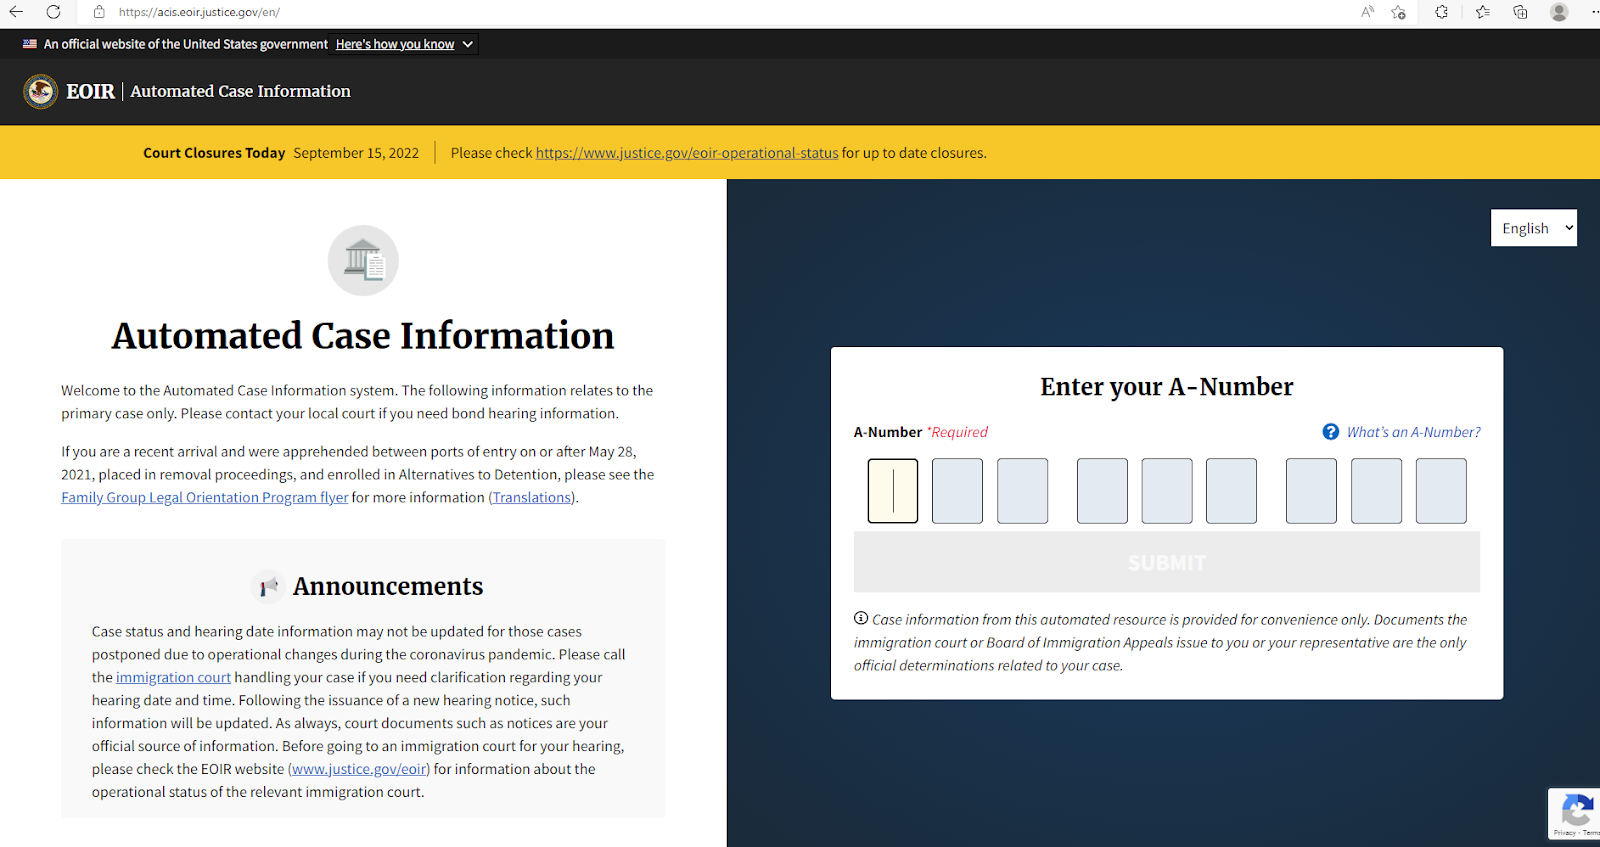
Task: Click the last A-Number digit box
Action: coord(1440,491)
